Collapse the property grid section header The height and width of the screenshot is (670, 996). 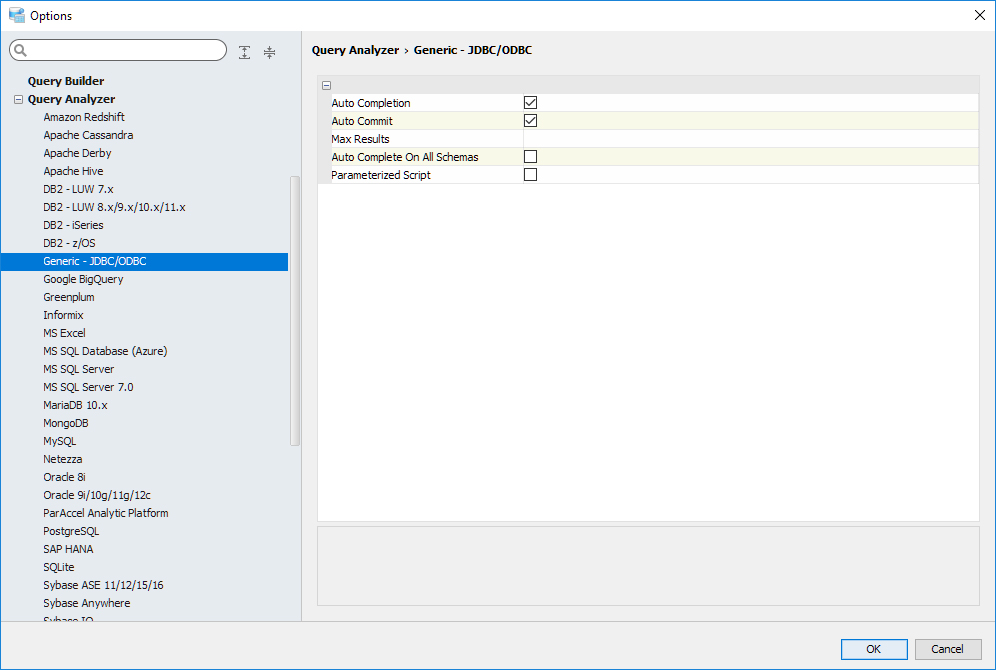[327, 86]
